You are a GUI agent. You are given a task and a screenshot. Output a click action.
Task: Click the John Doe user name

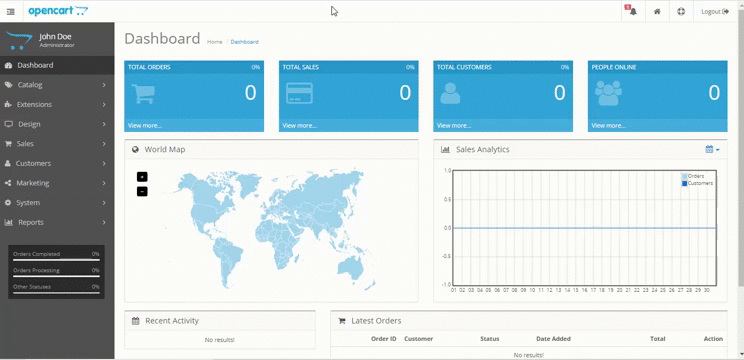pos(55,37)
